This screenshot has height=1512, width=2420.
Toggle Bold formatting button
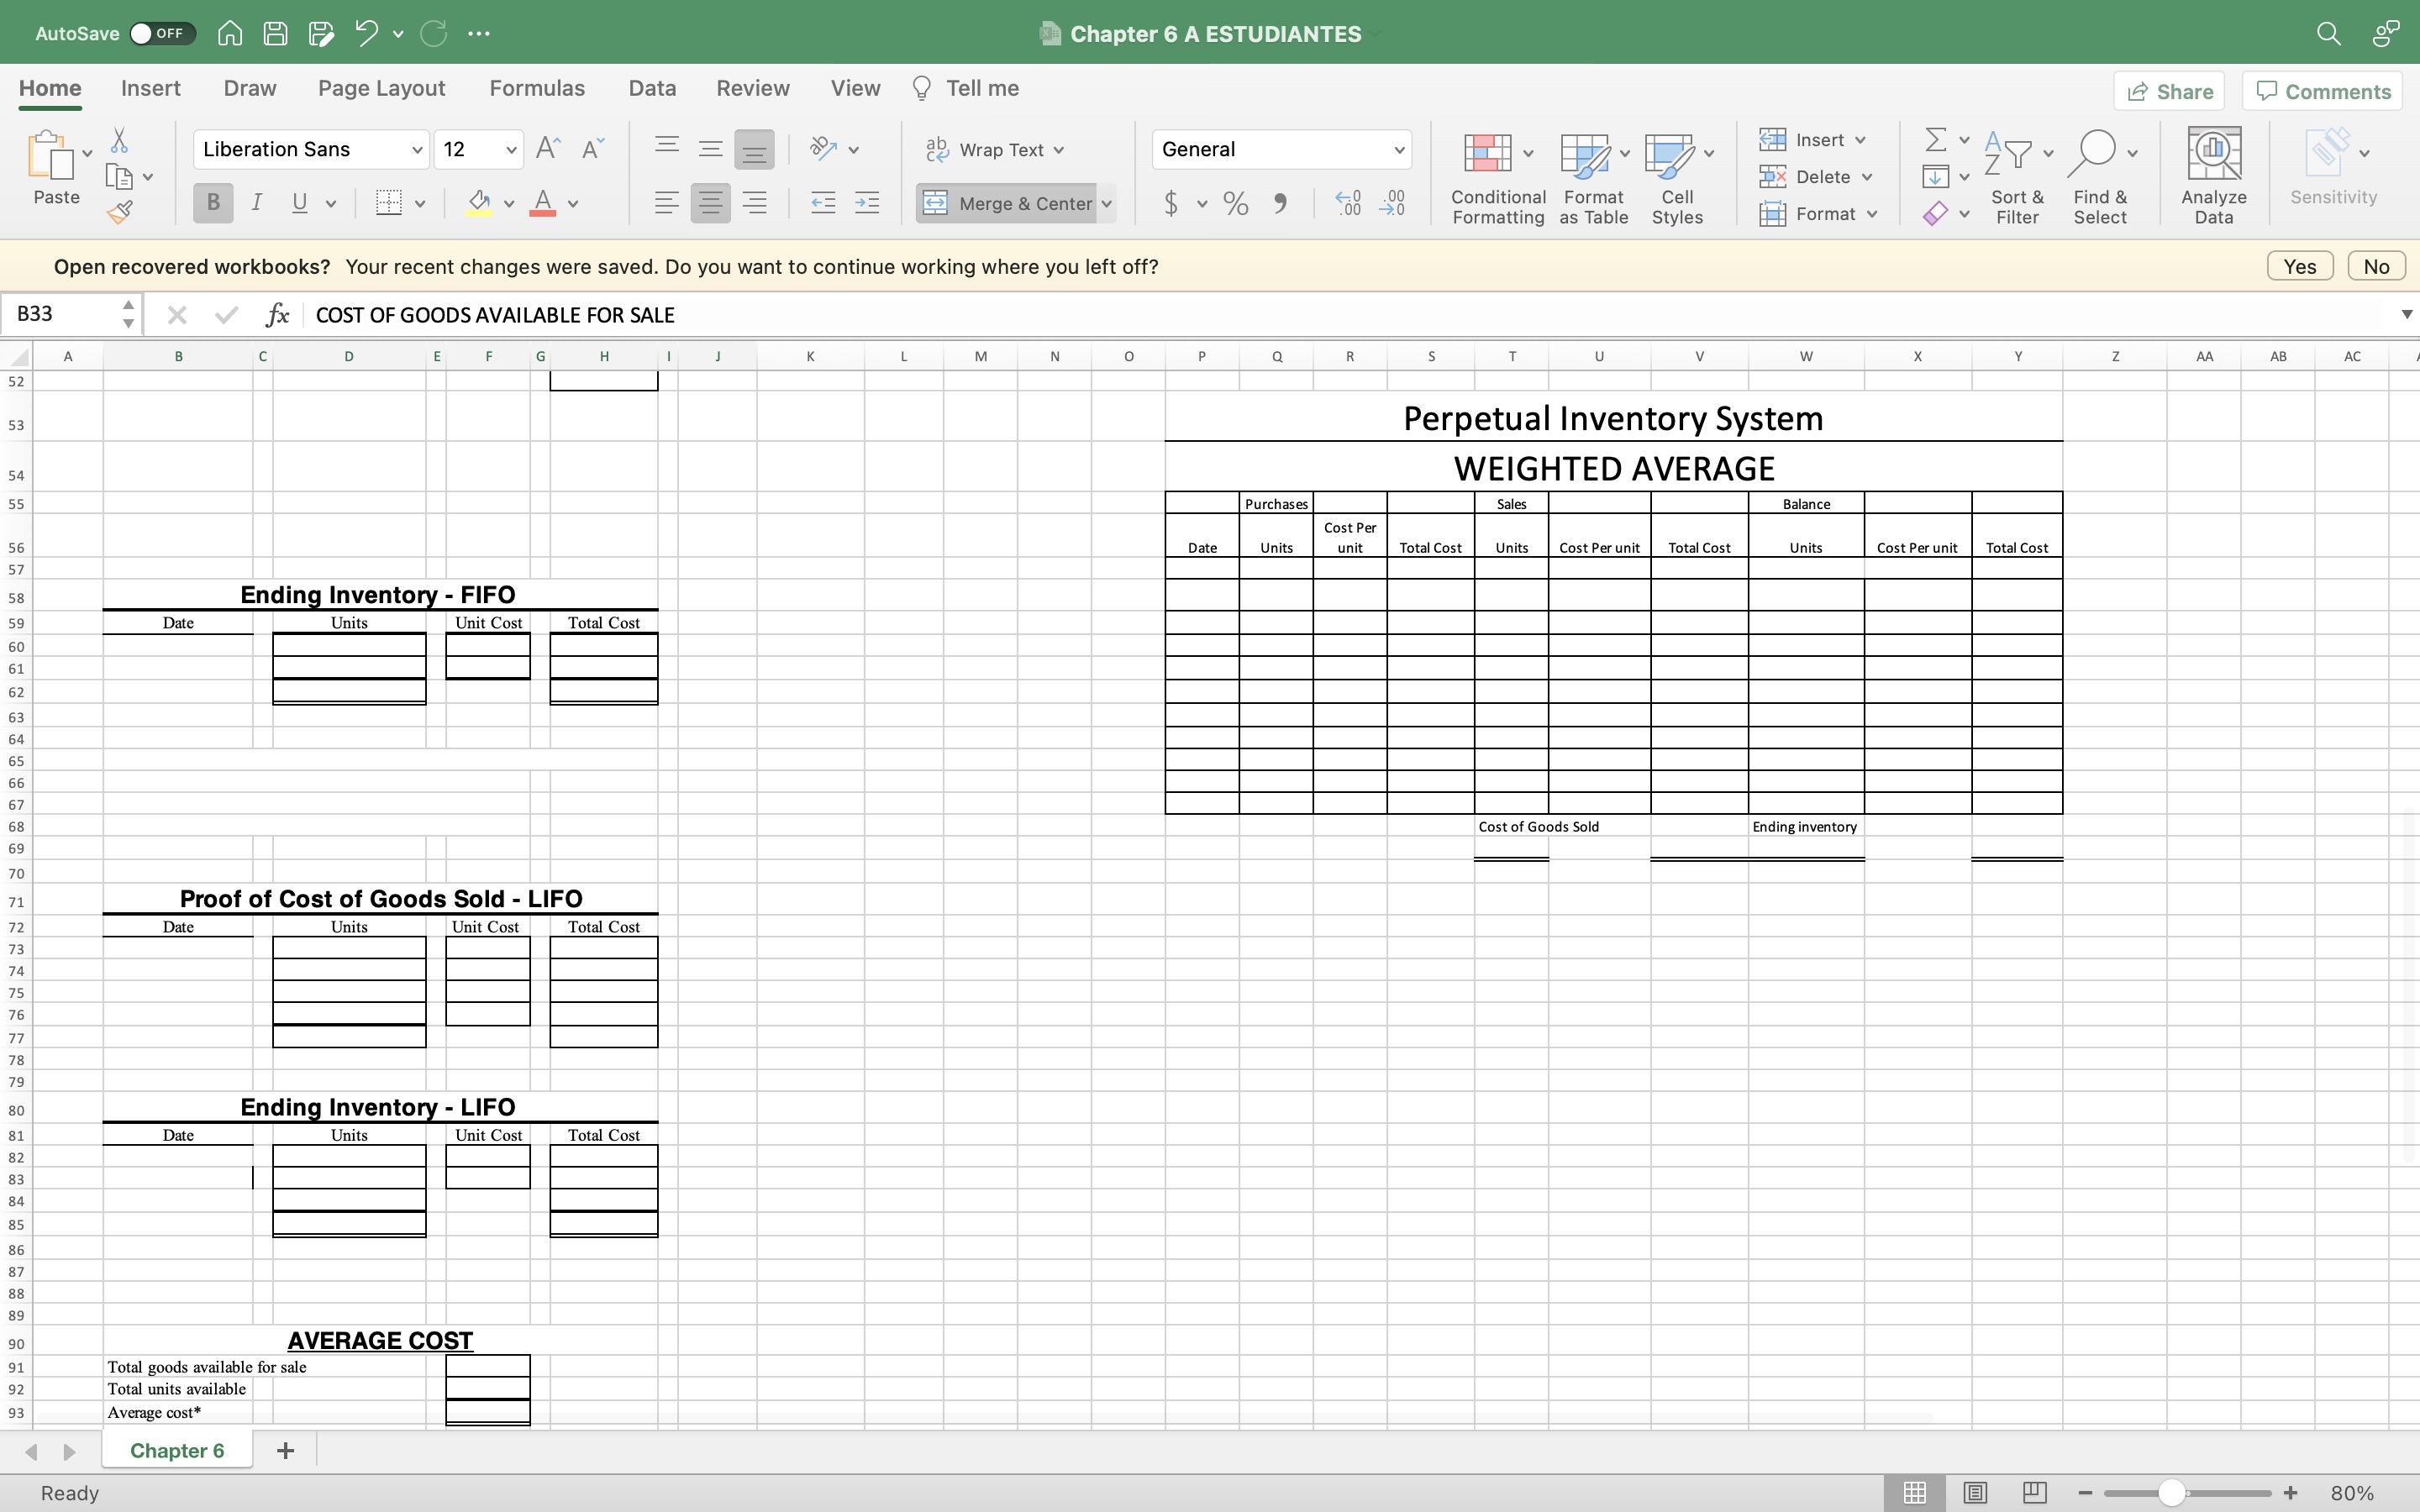(213, 203)
